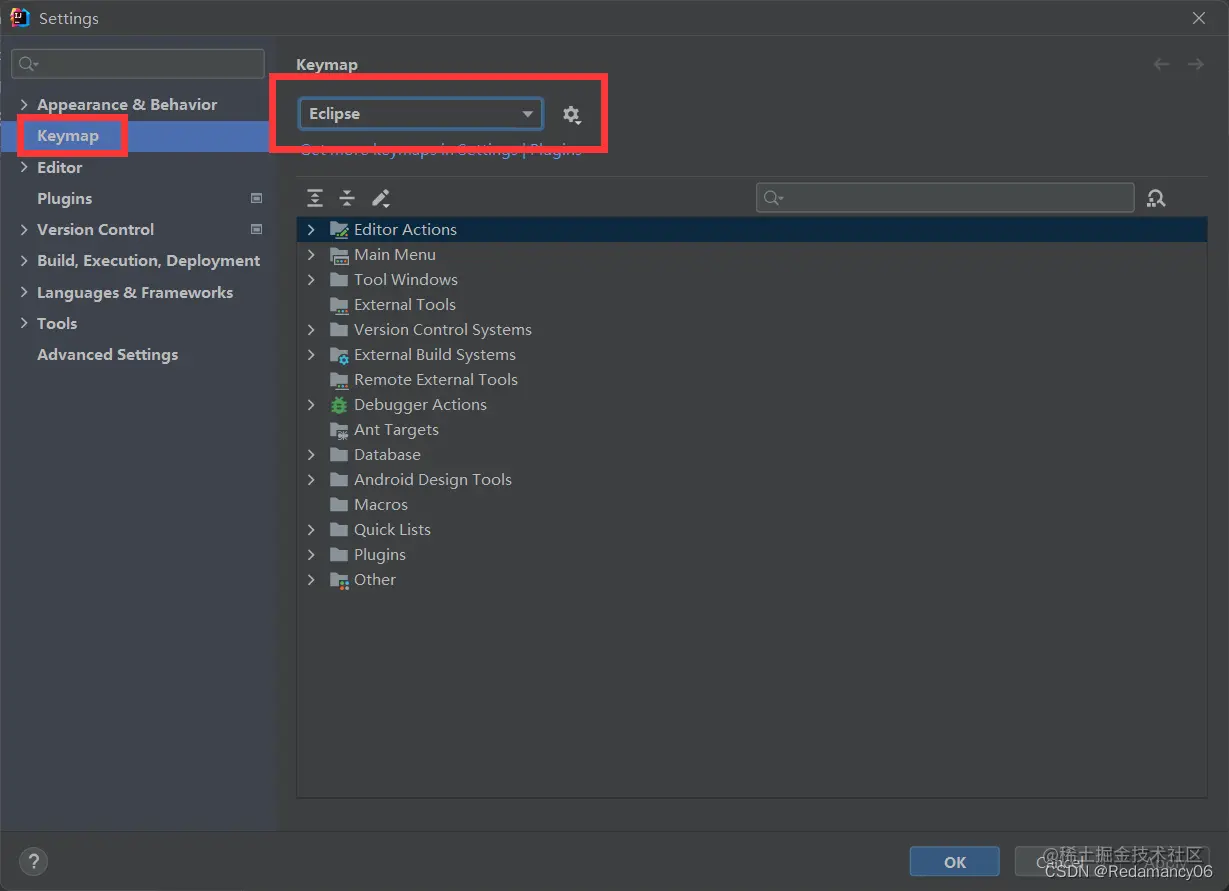Click the Database folder icon
Image resolution: width=1229 pixels, height=891 pixels.
[339, 455]
